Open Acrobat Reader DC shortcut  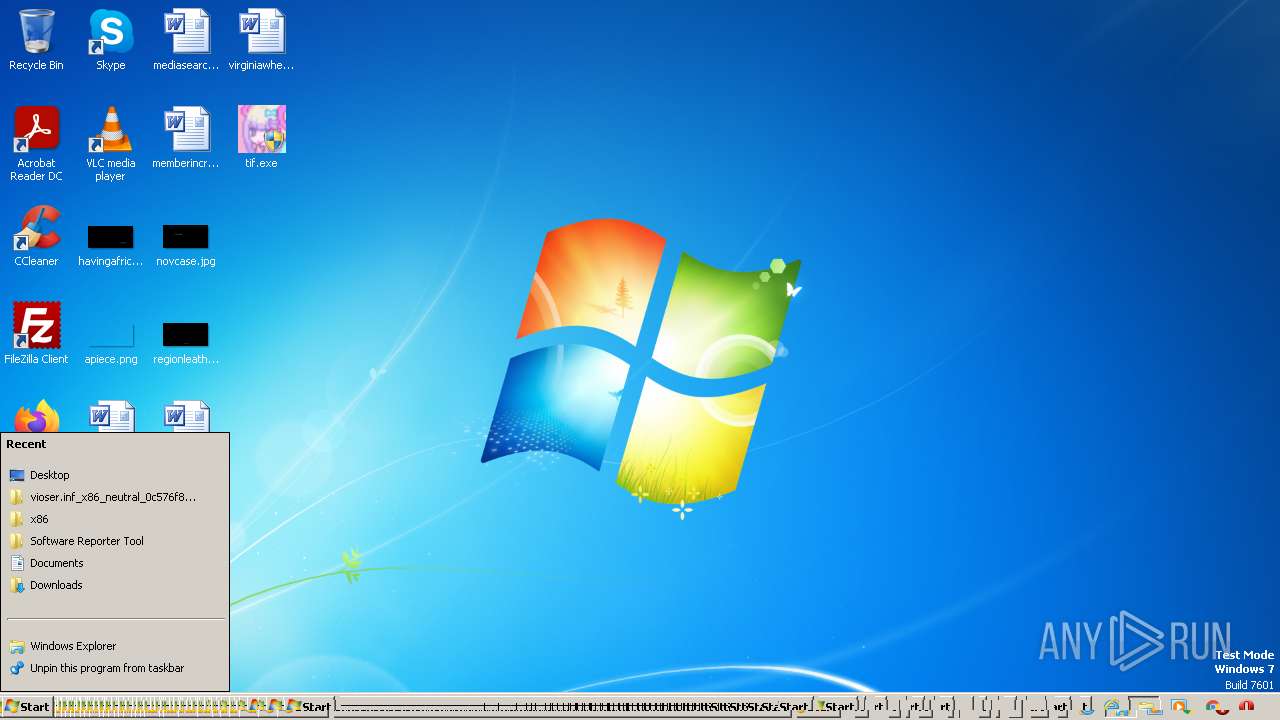[36, 144]
